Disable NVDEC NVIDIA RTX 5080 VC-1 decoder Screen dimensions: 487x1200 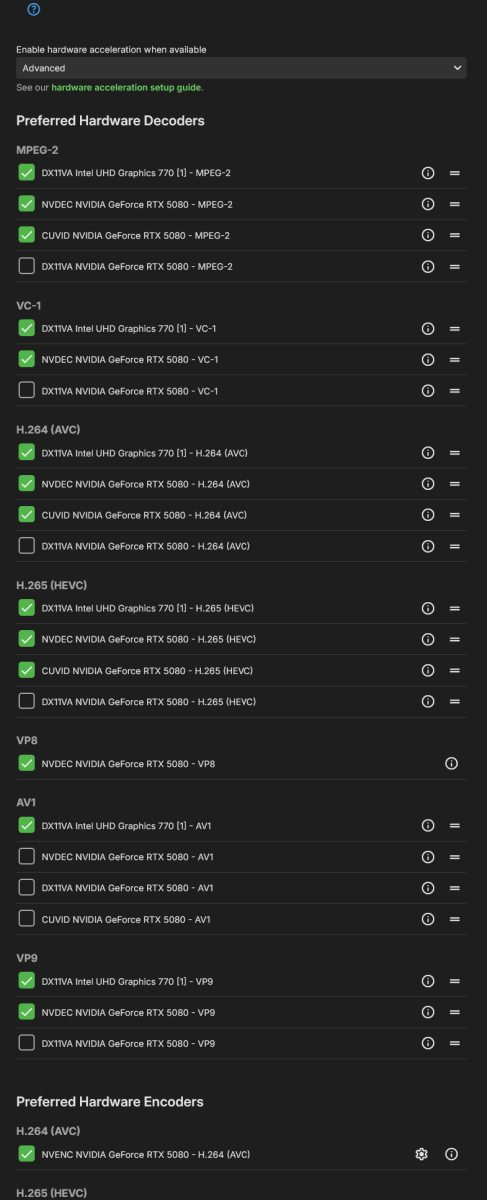[x=27, y=359]
